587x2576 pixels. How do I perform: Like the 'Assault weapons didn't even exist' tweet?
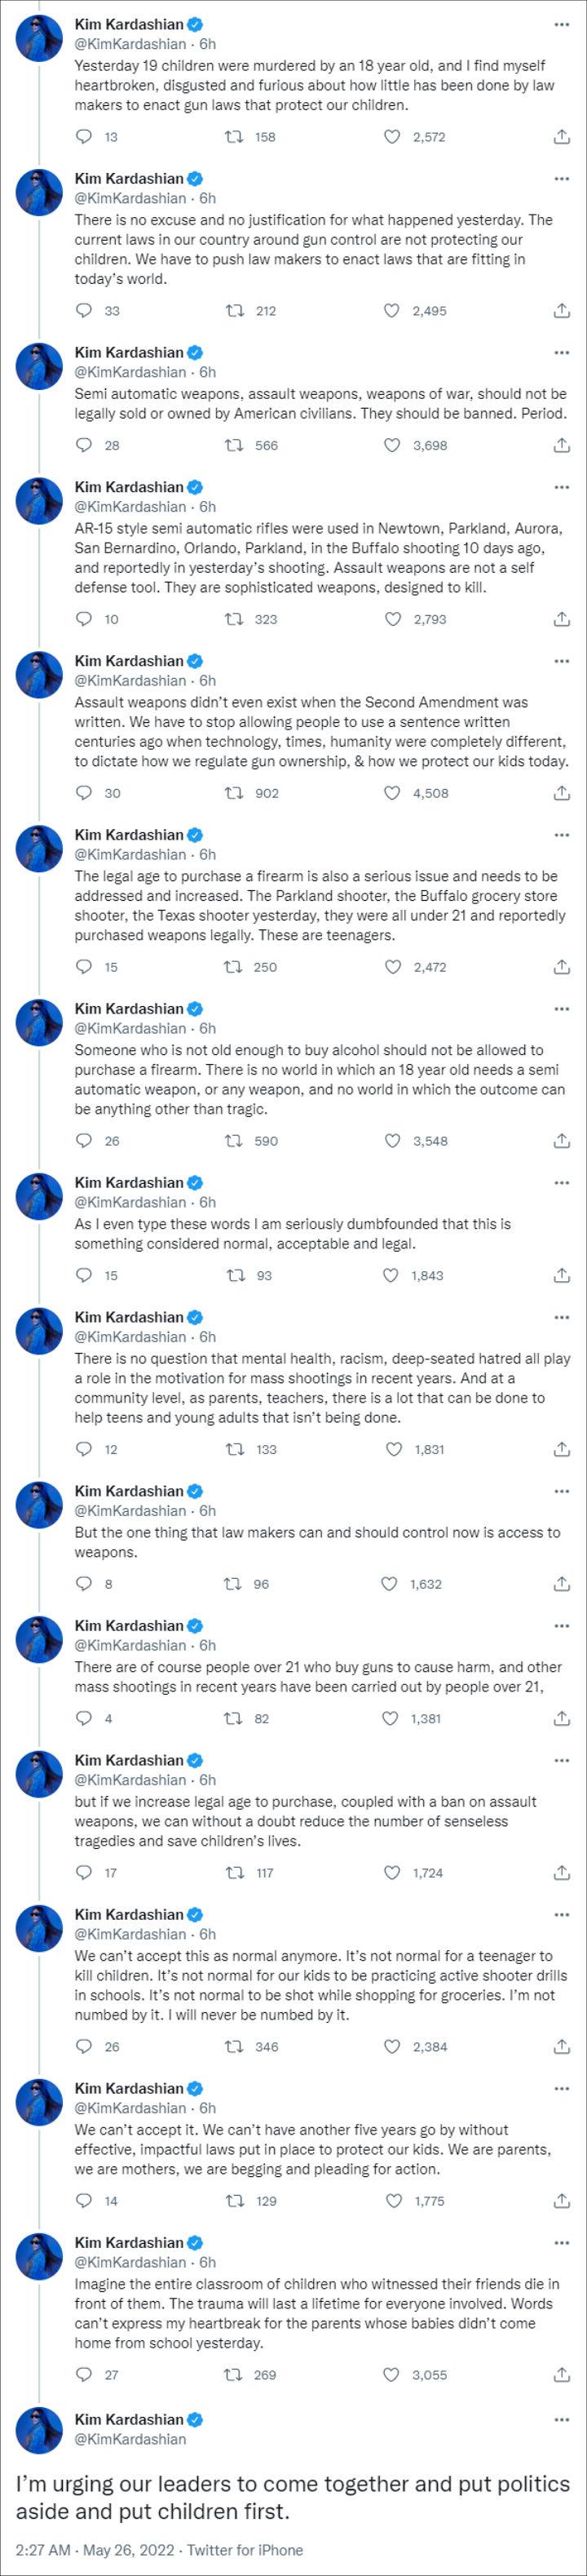(x=393, y=793)
